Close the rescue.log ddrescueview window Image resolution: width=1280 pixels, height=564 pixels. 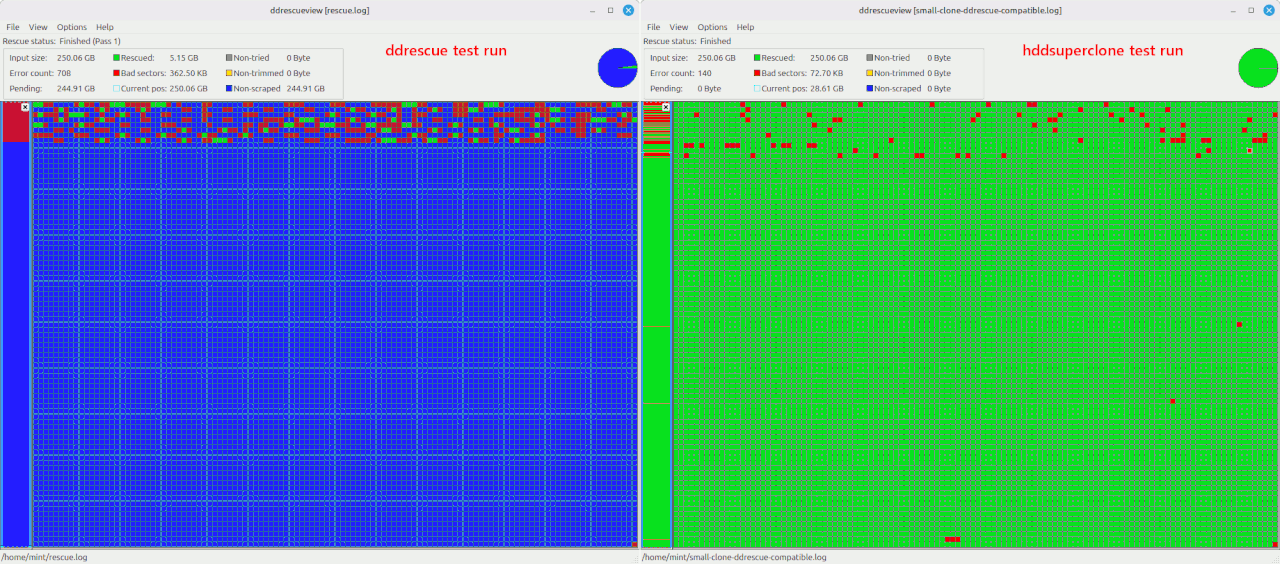tap(628, 10)
